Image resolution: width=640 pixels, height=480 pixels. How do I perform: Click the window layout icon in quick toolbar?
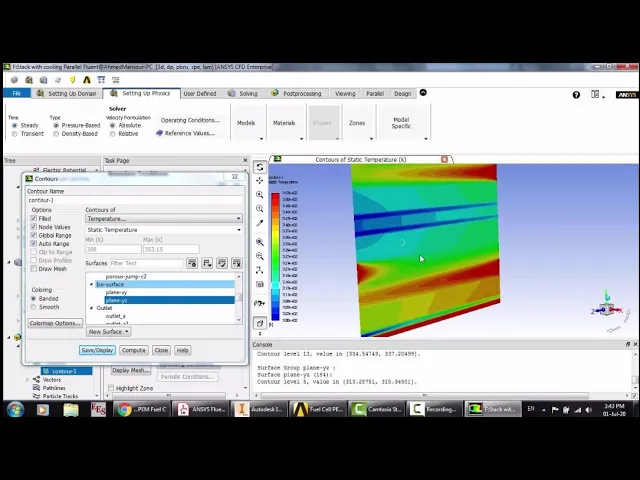(x=101, y=80)
